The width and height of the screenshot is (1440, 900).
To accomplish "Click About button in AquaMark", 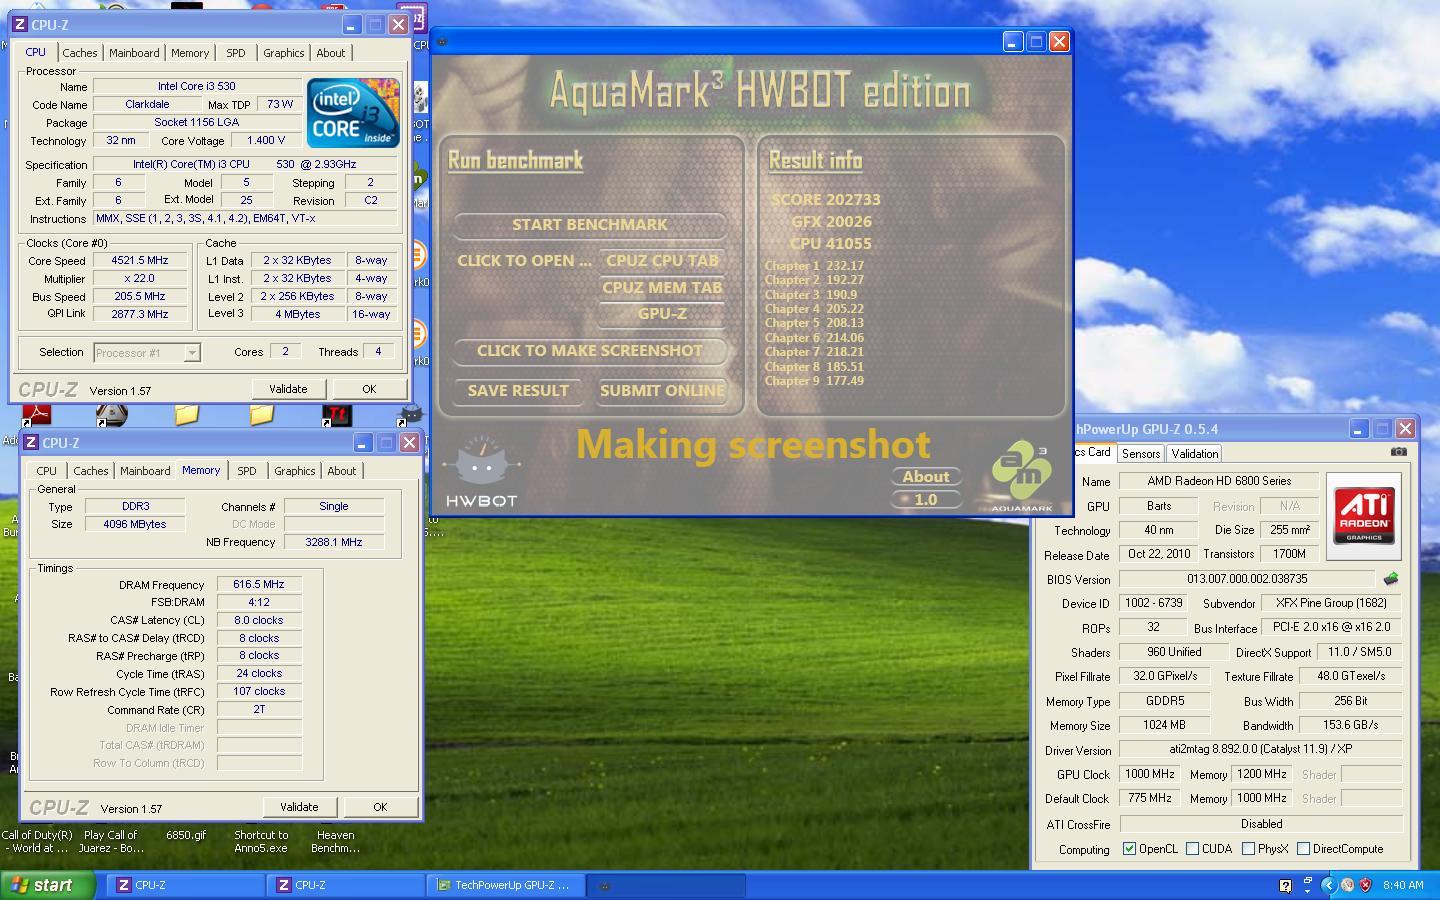I will pyautogui.click(x=926, y=477).
